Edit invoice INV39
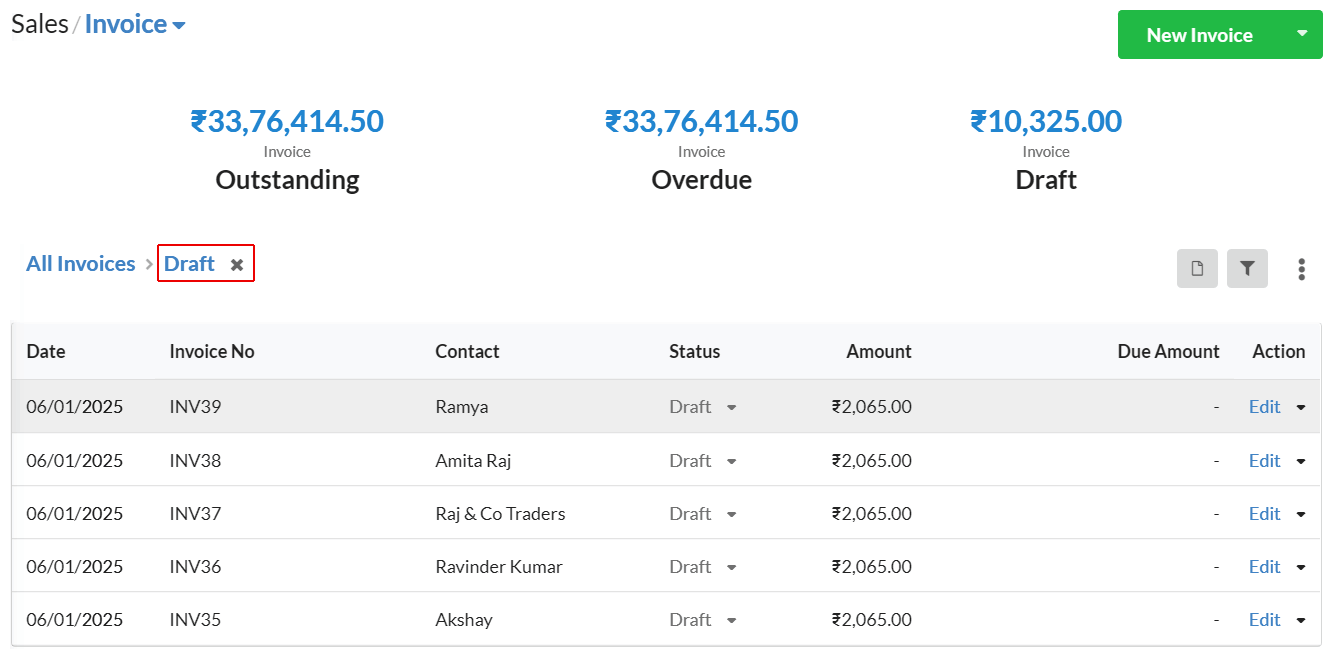The image size is (1335, 657). click(1264, 407)
